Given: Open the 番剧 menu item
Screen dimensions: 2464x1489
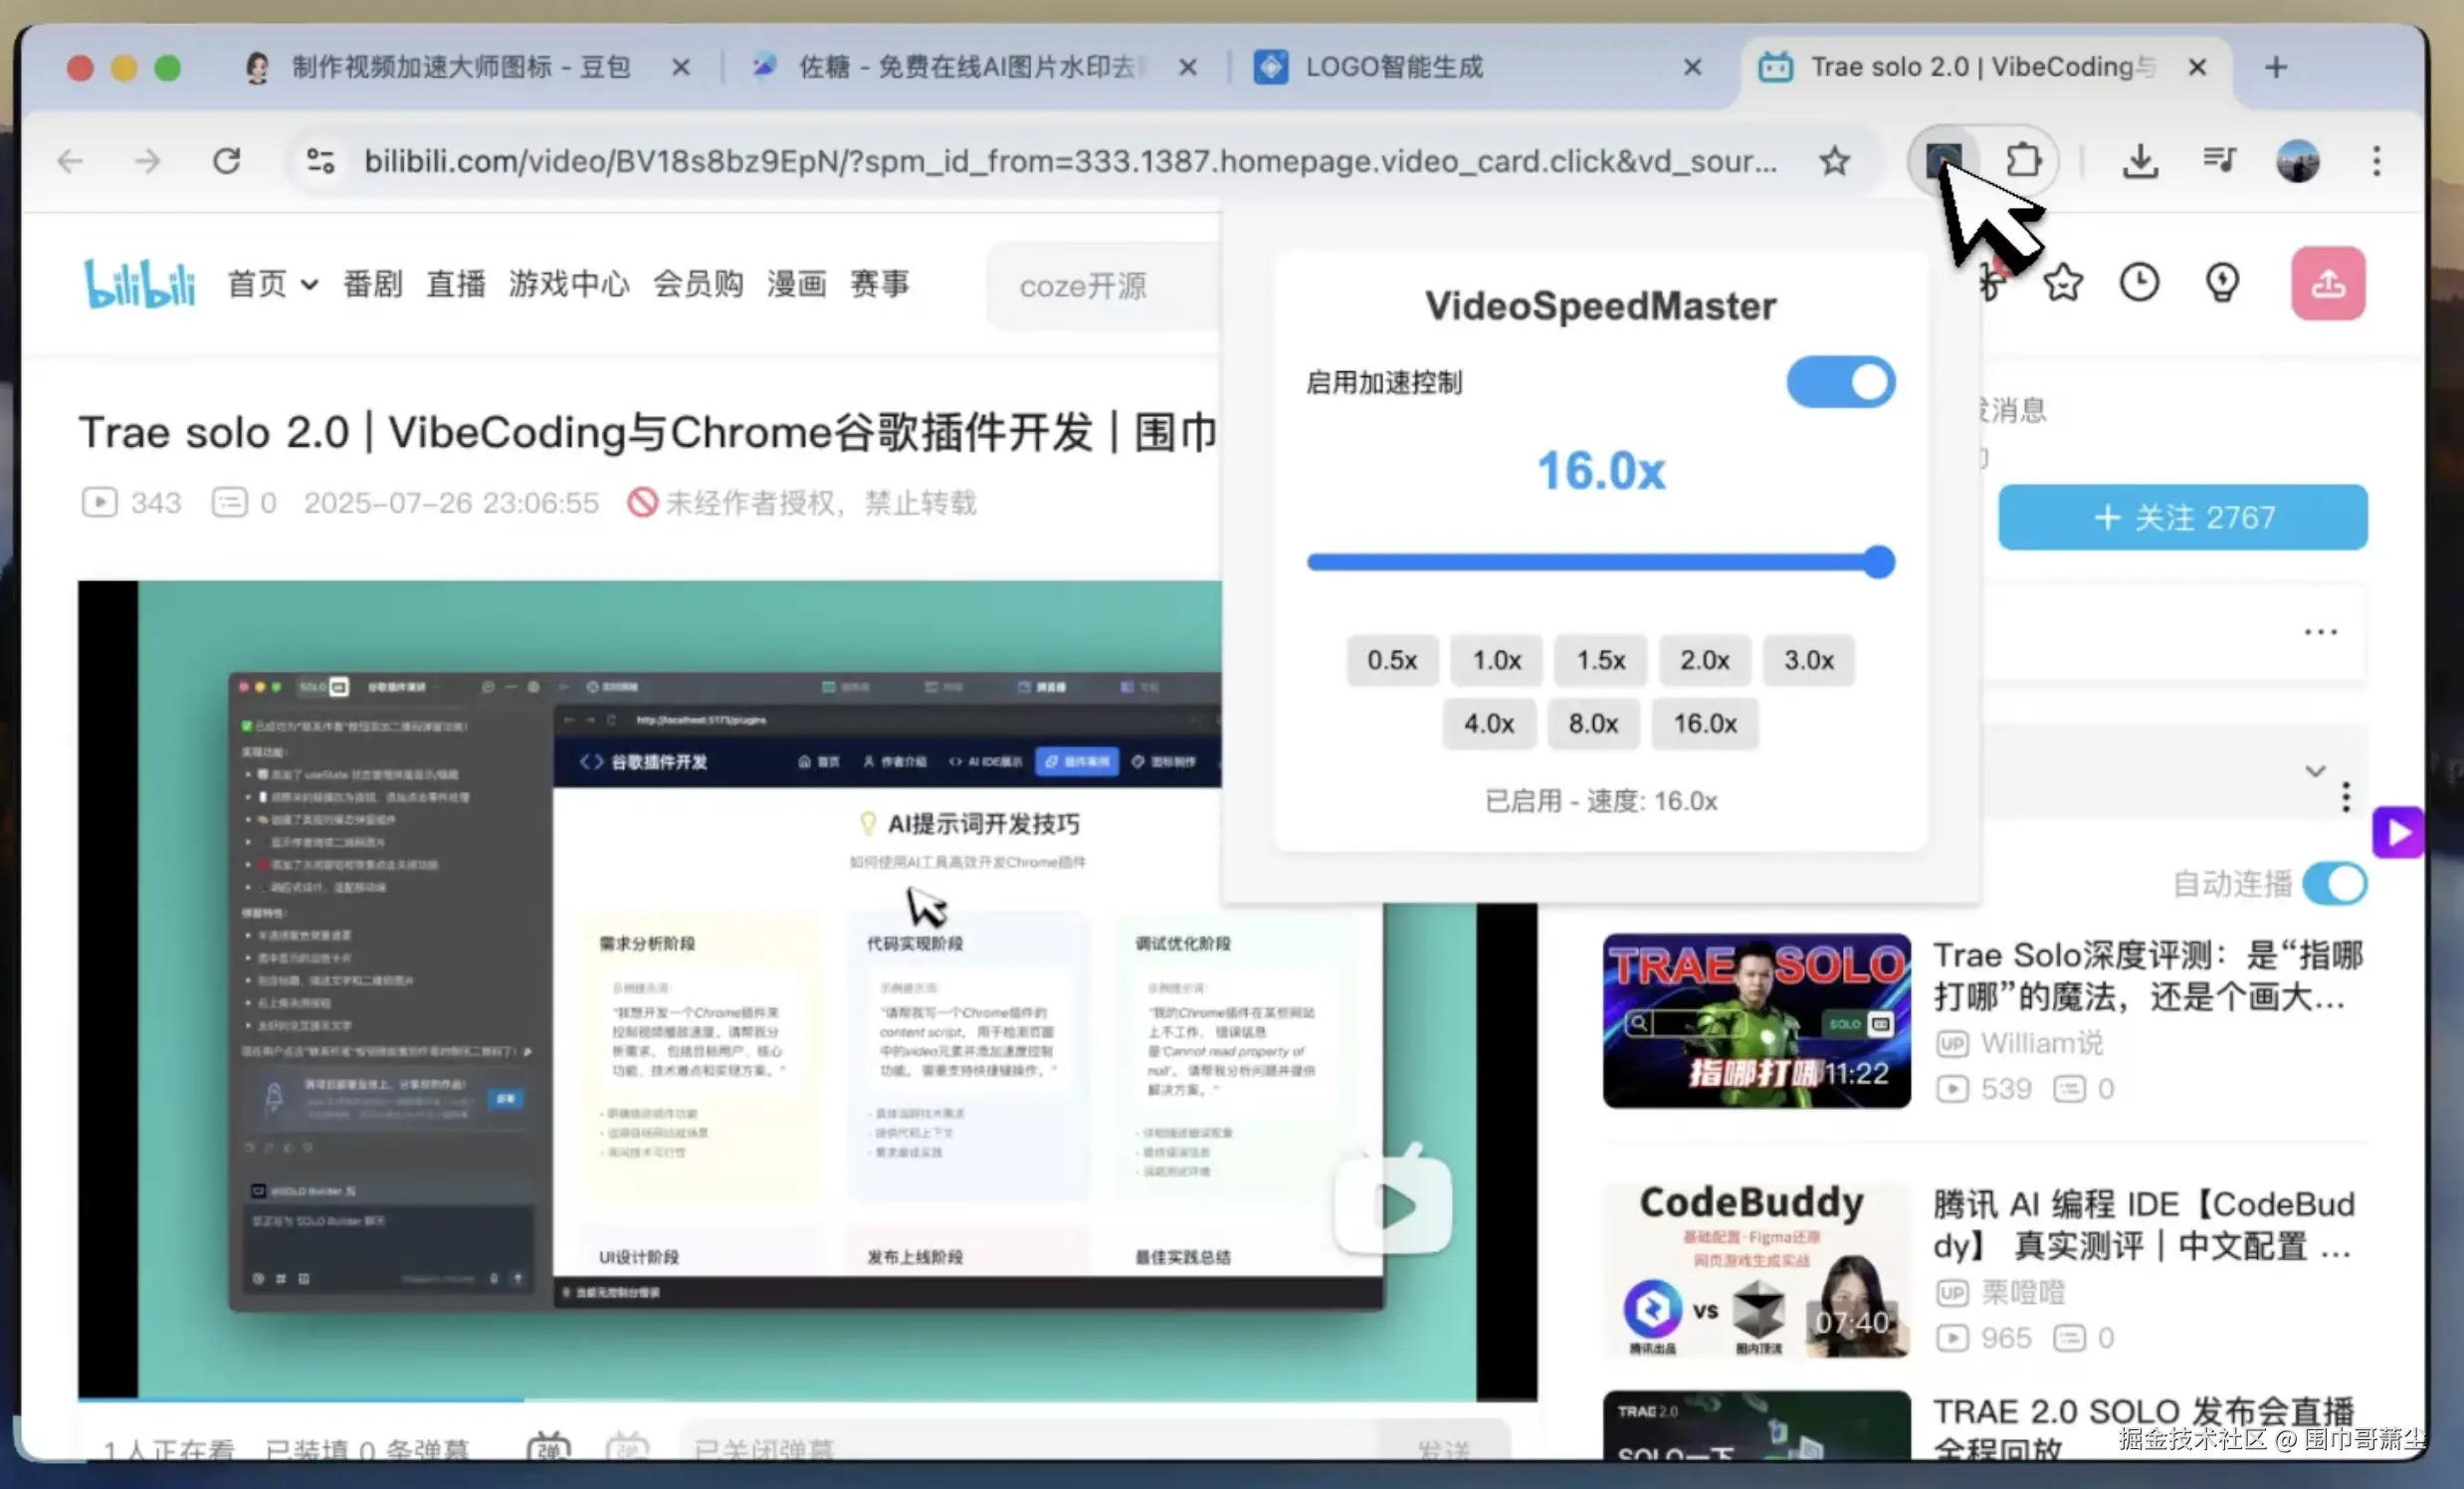Looking at the screenshot, I should 372,283.
